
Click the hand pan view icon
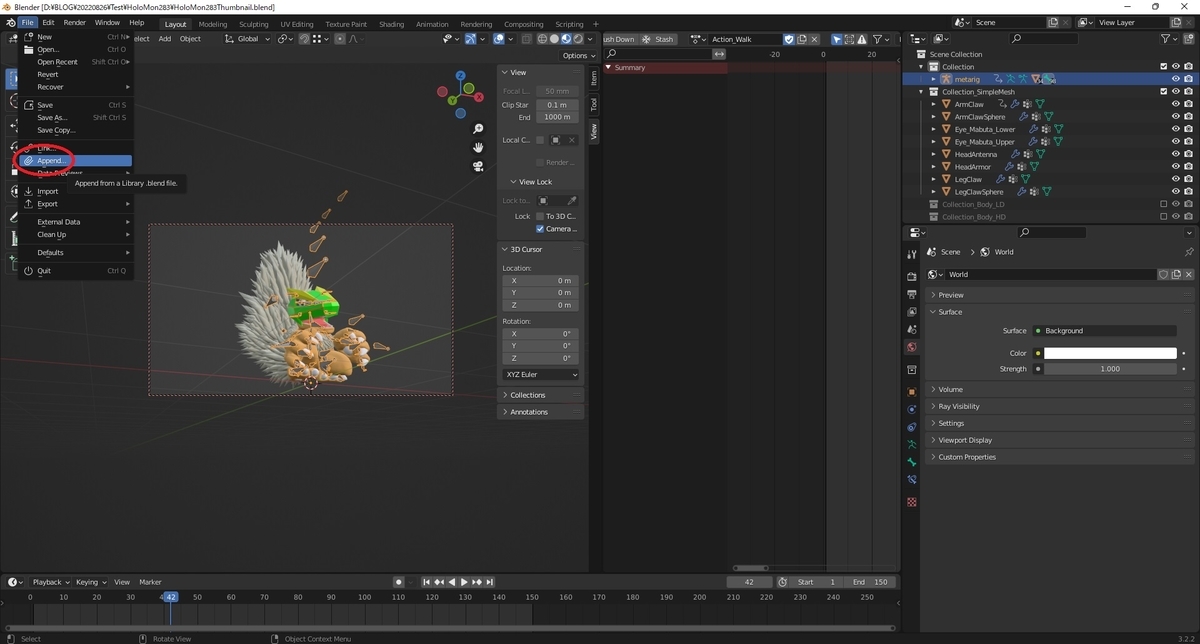pos(479,147)
